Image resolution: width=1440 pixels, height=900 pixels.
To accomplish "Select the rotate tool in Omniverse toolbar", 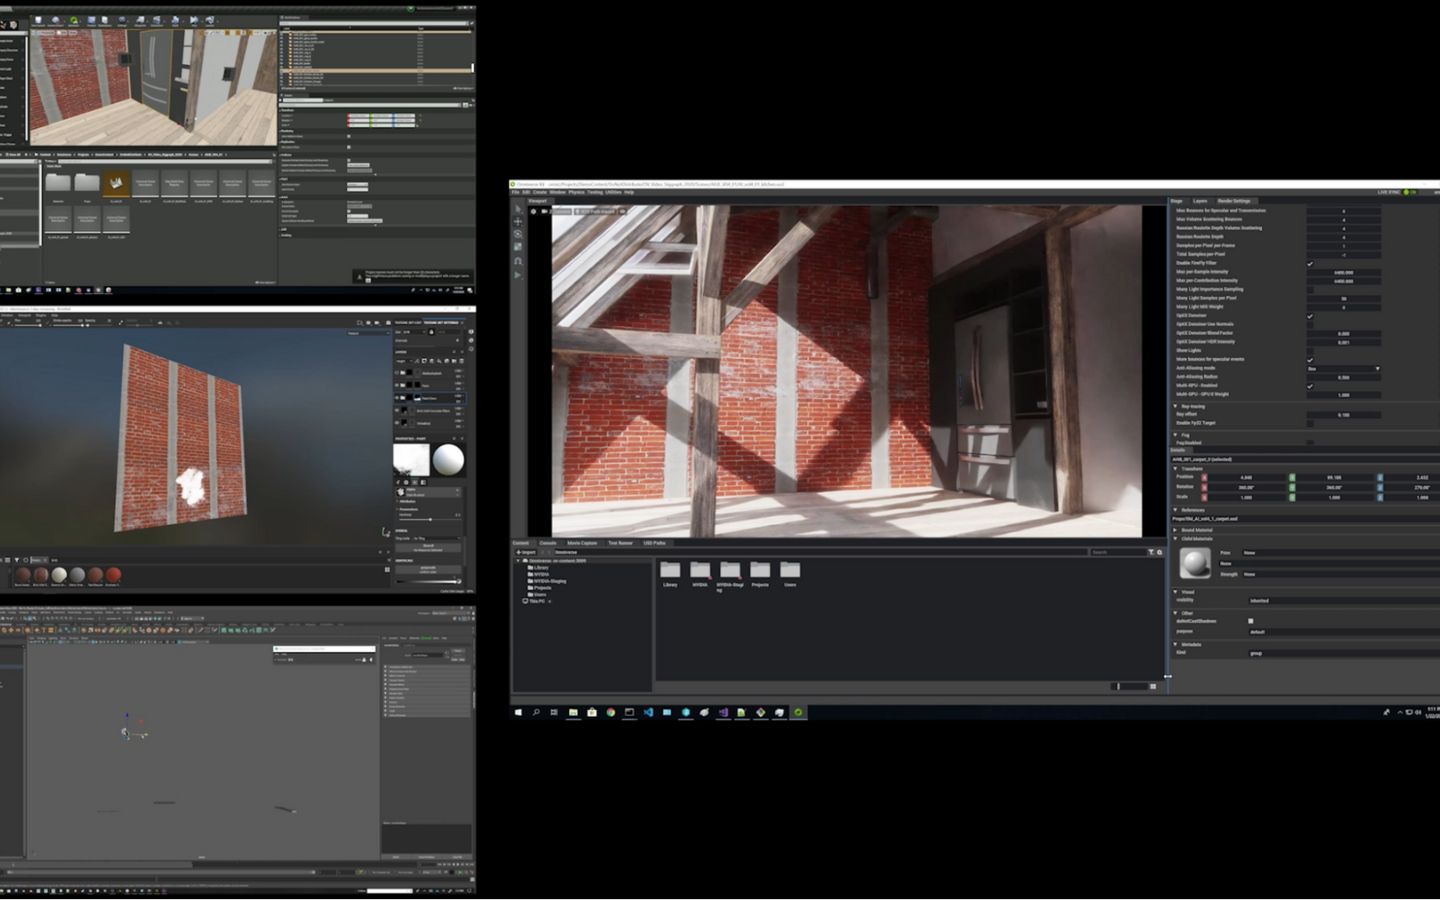I will tap(518, 234).
